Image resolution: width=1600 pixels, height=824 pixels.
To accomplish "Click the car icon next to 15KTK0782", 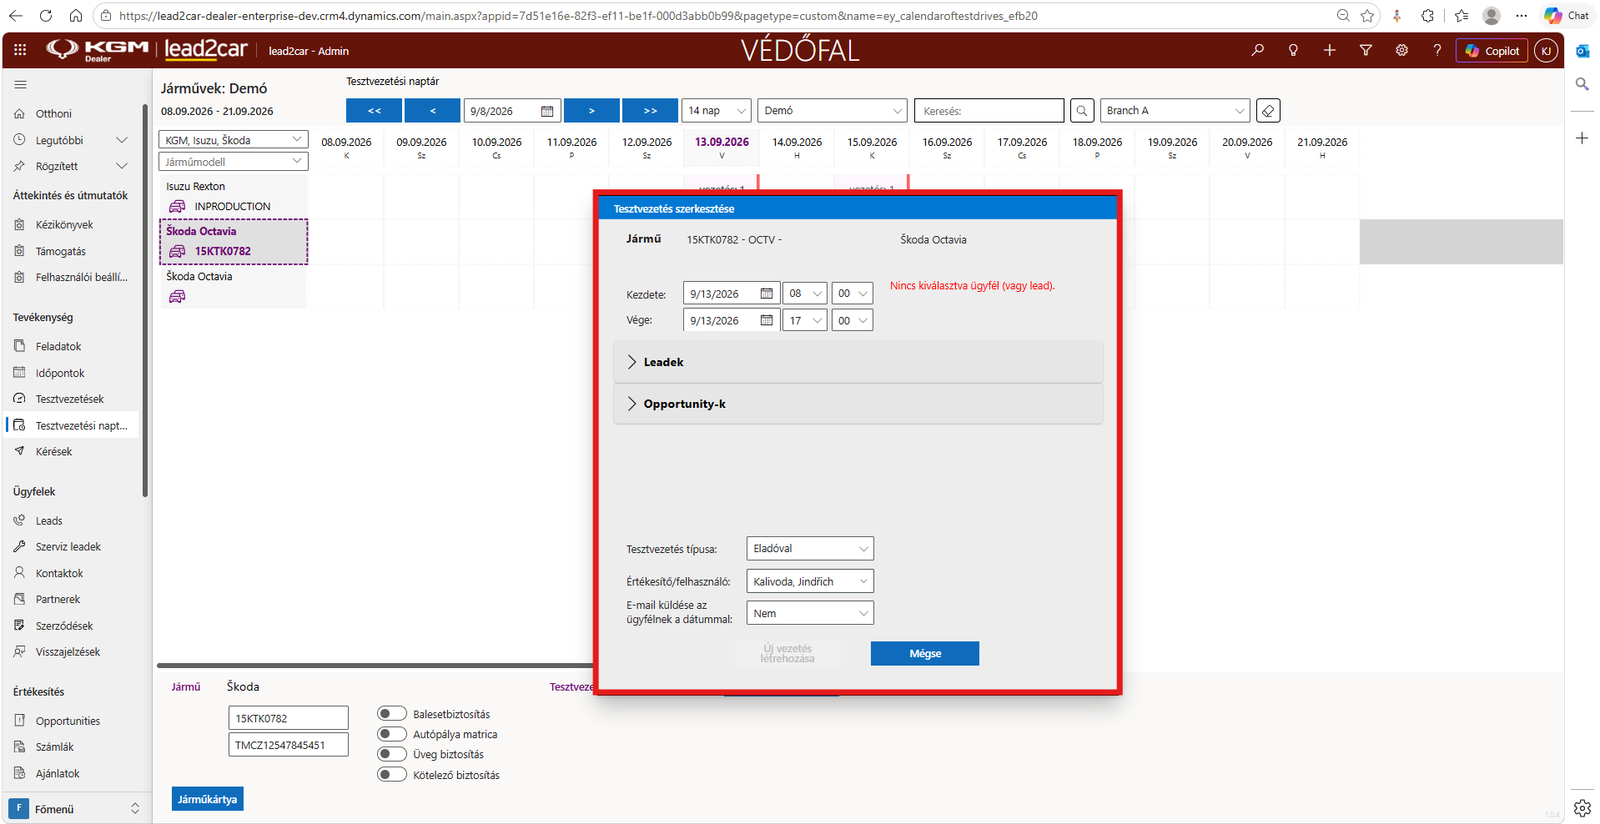I will coord(177,251).
